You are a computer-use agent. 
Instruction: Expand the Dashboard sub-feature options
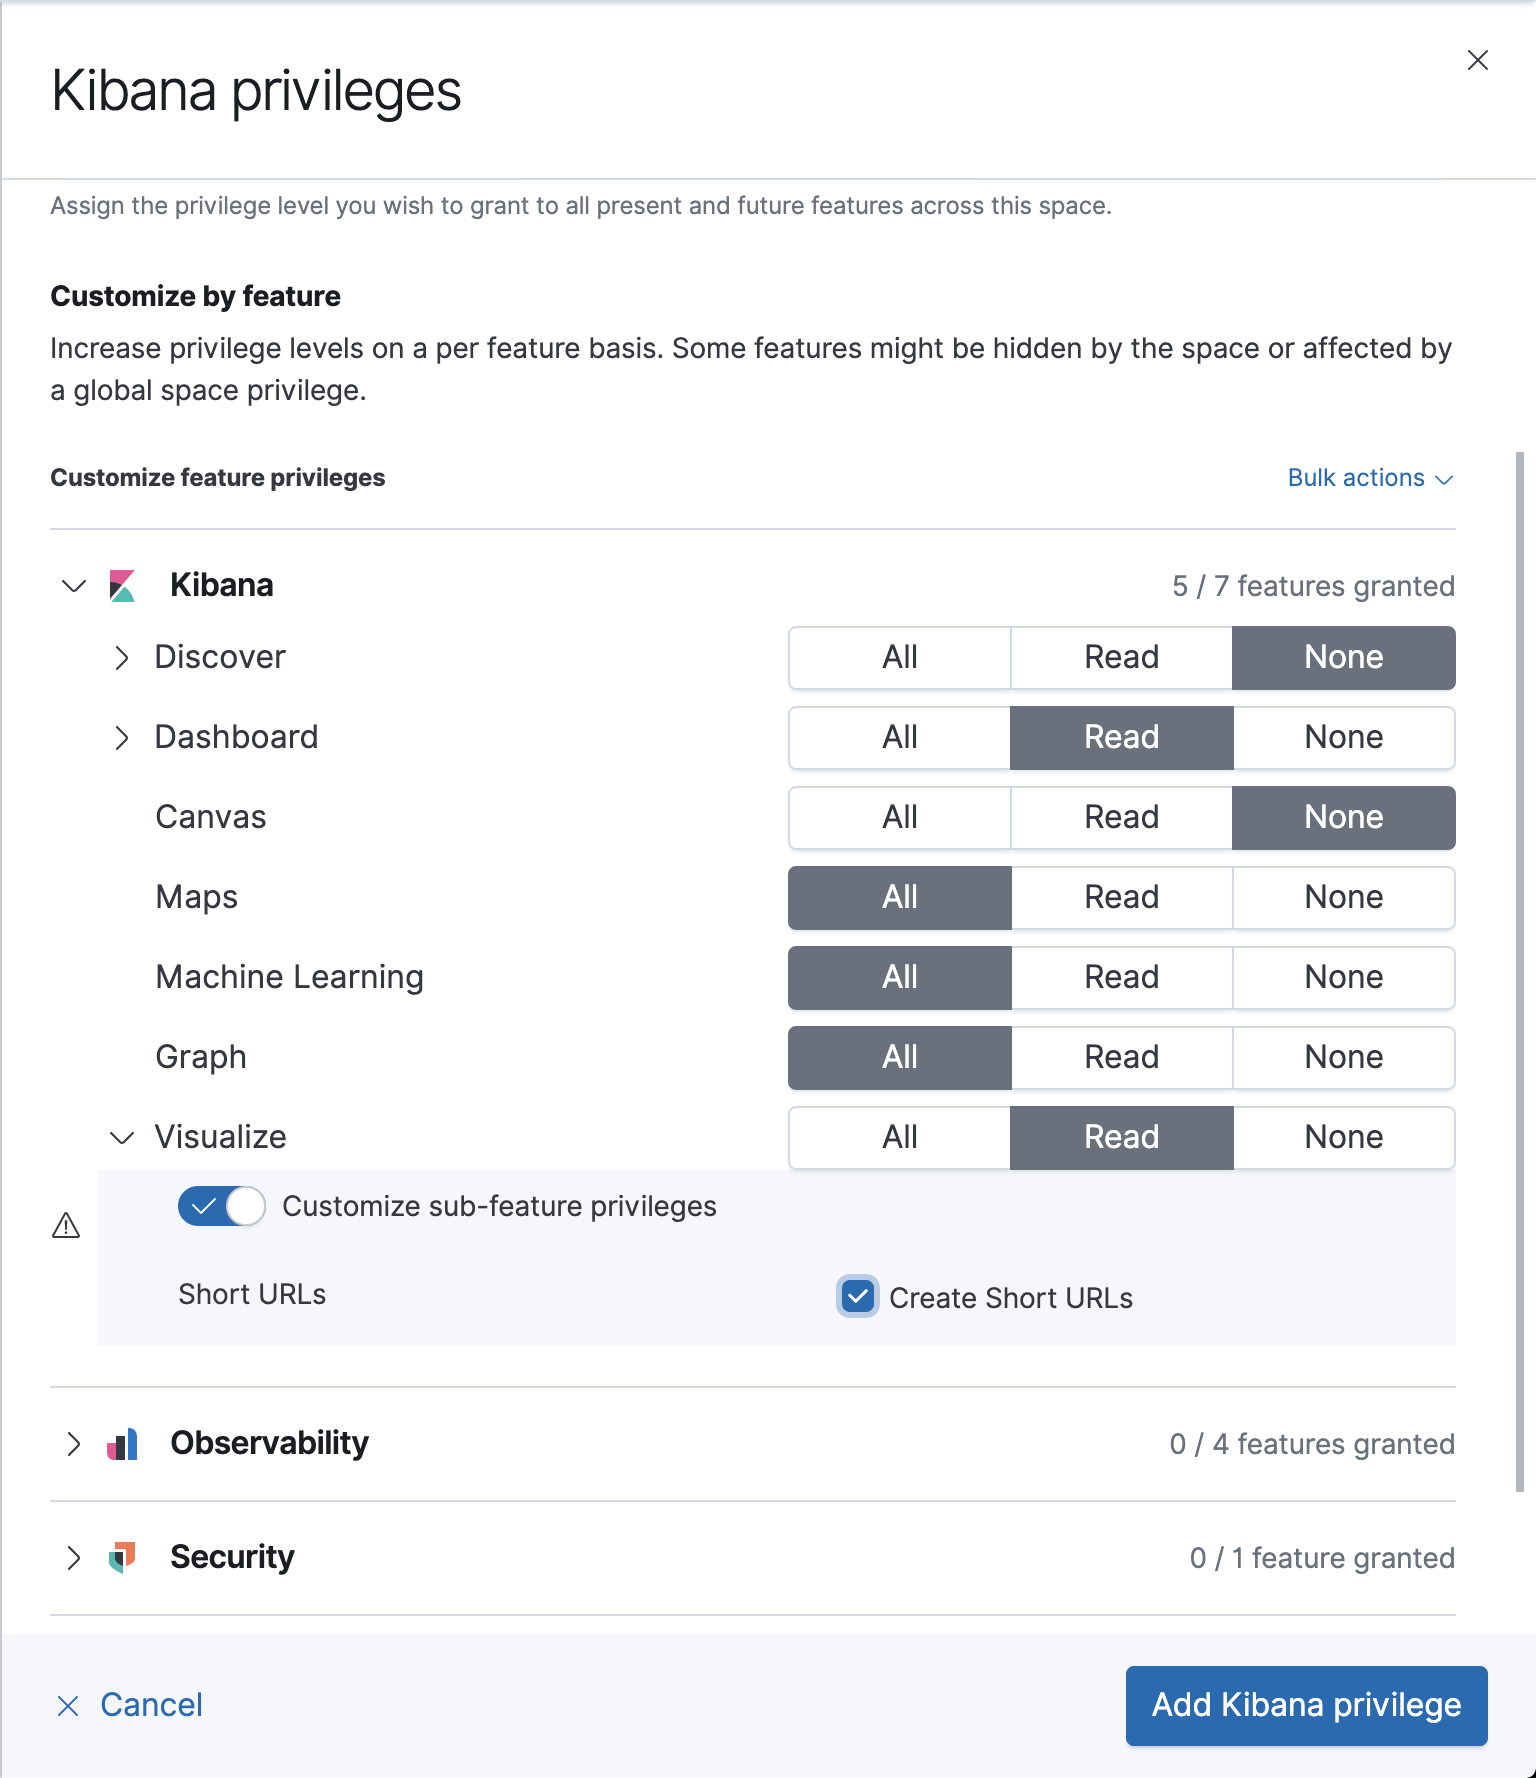[122, 738]
